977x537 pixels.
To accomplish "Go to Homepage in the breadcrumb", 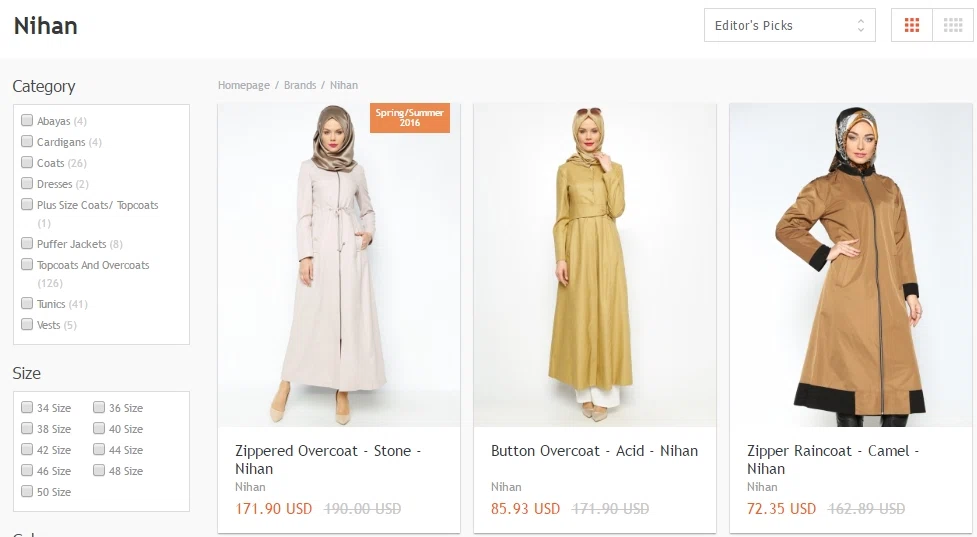I will point(244,85).
